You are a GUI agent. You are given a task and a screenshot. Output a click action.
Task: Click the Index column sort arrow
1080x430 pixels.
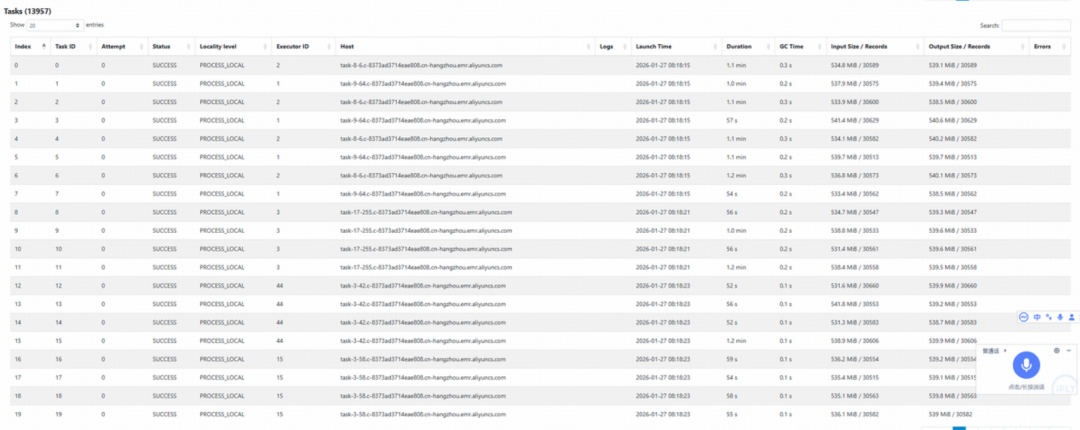(x=45, y=46)
